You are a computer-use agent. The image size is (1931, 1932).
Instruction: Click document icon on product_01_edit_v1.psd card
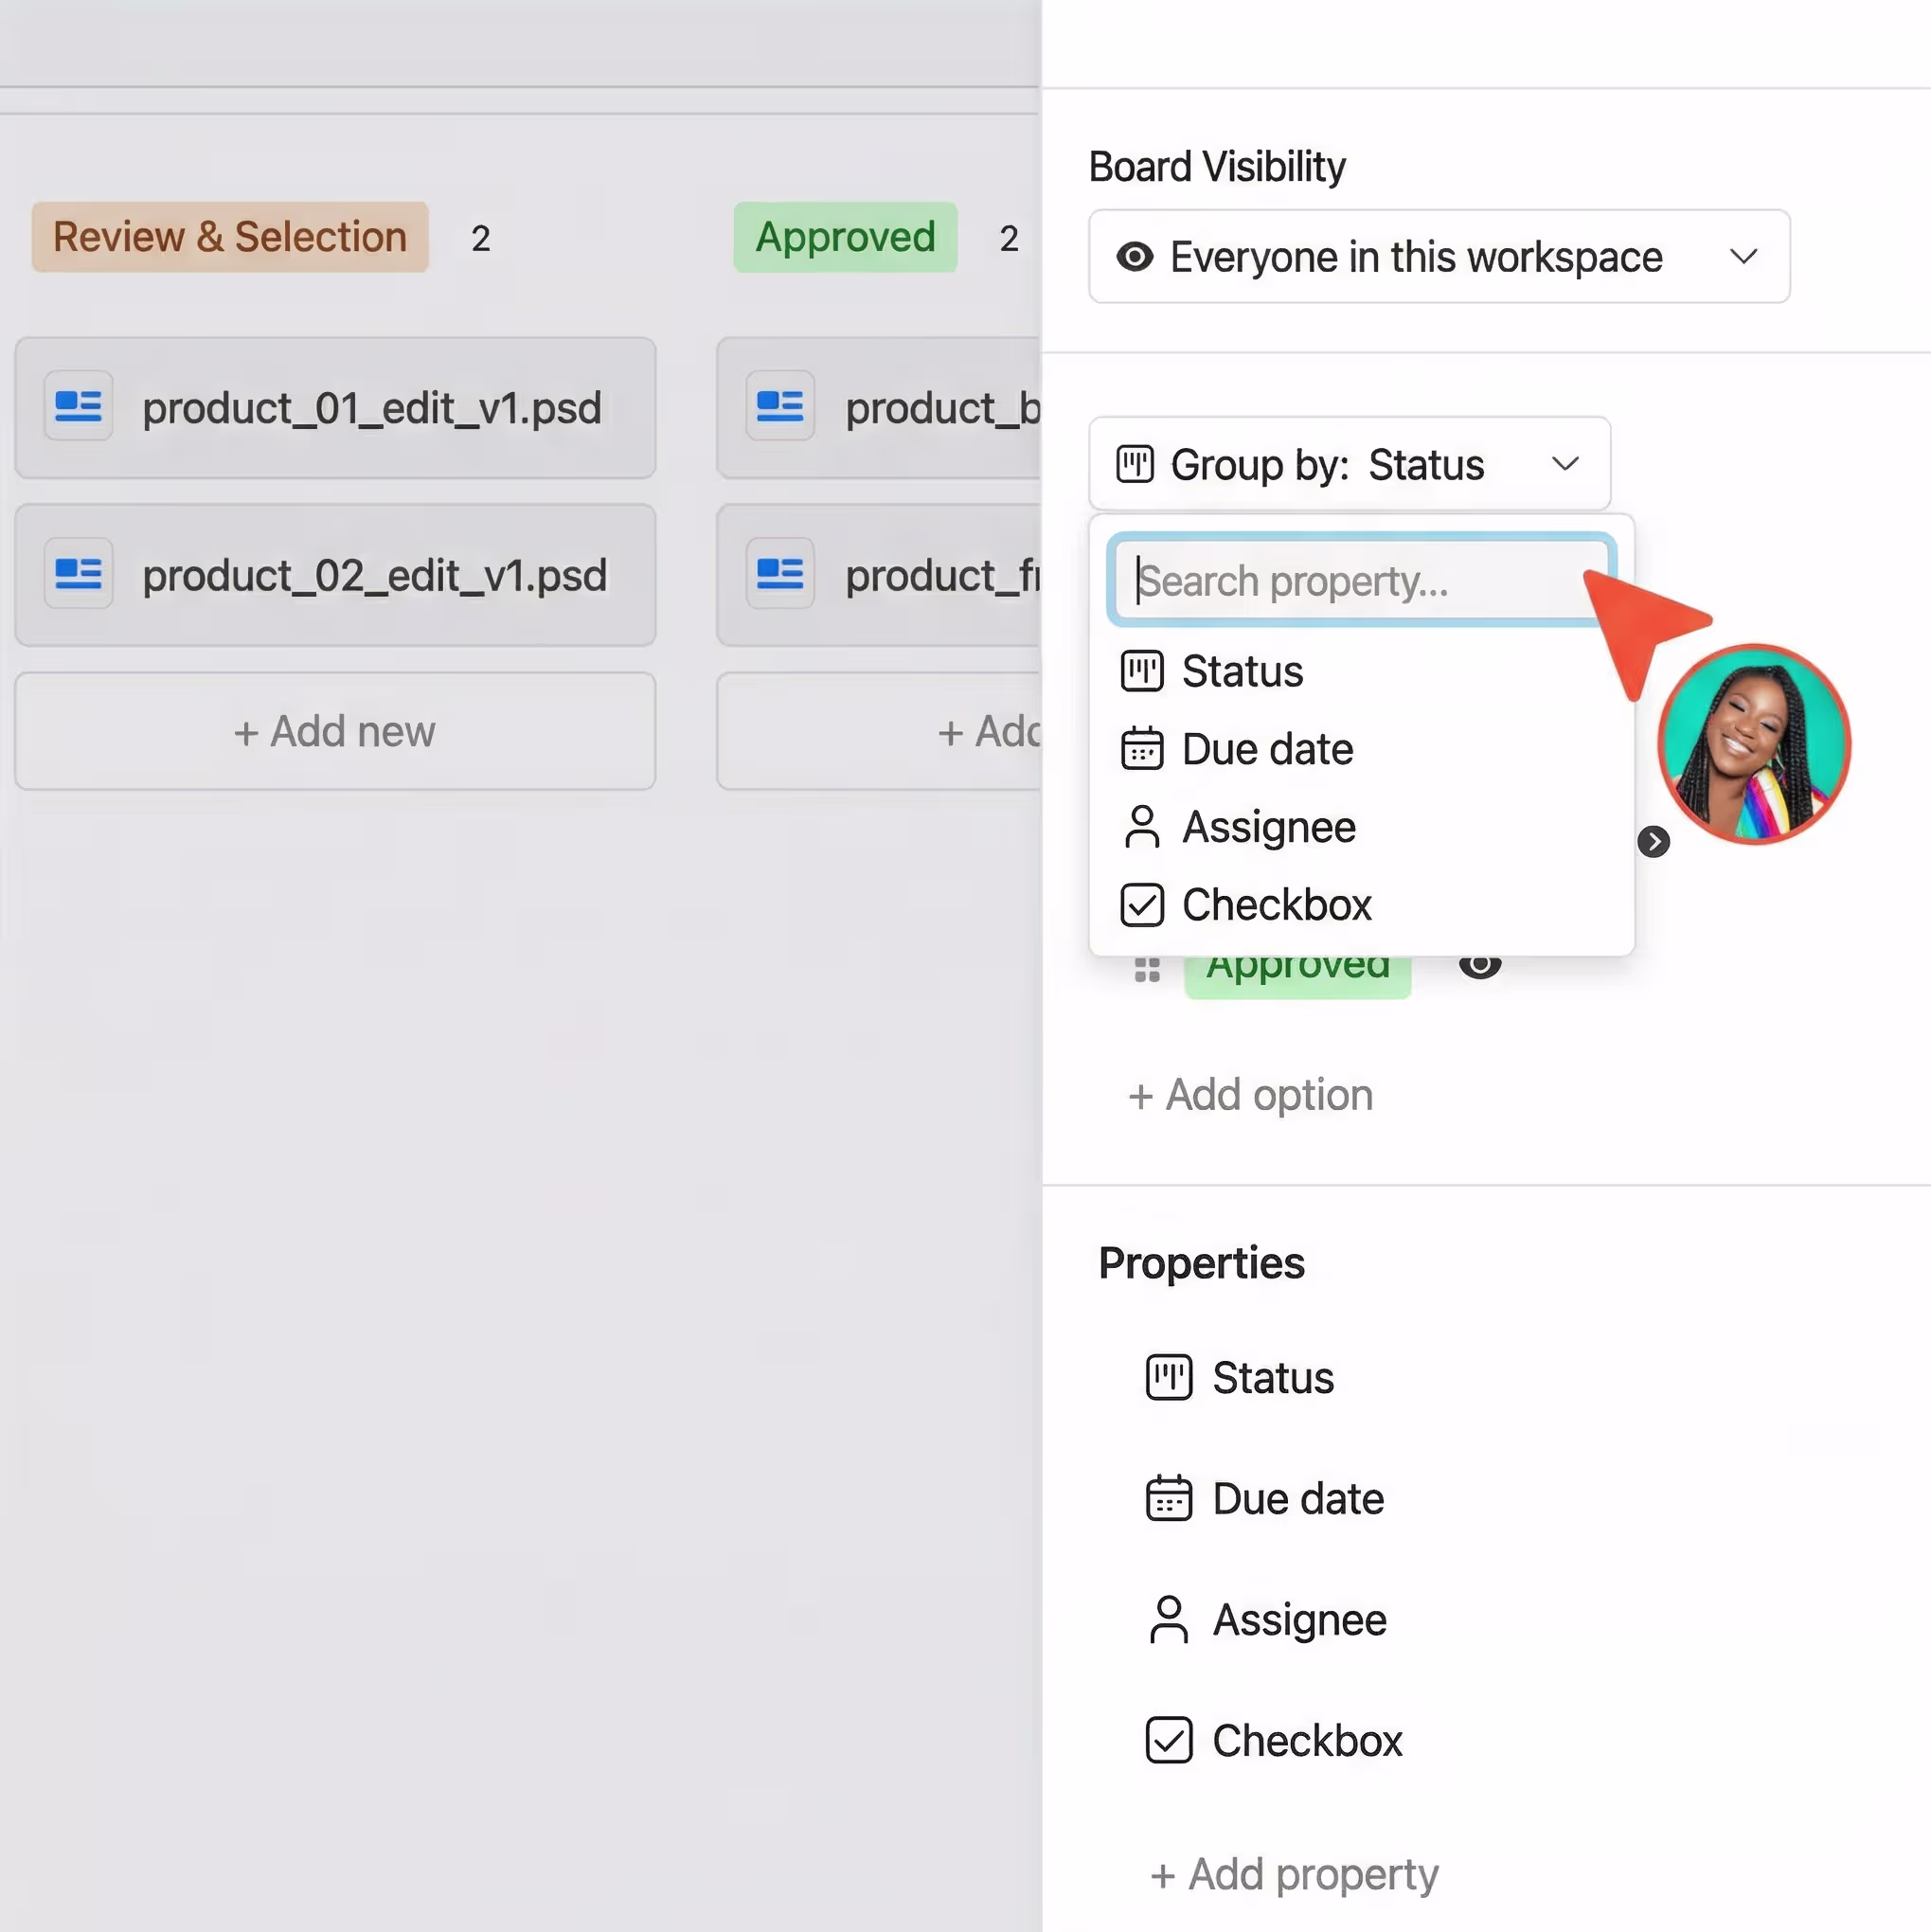[x=78, y=406]
